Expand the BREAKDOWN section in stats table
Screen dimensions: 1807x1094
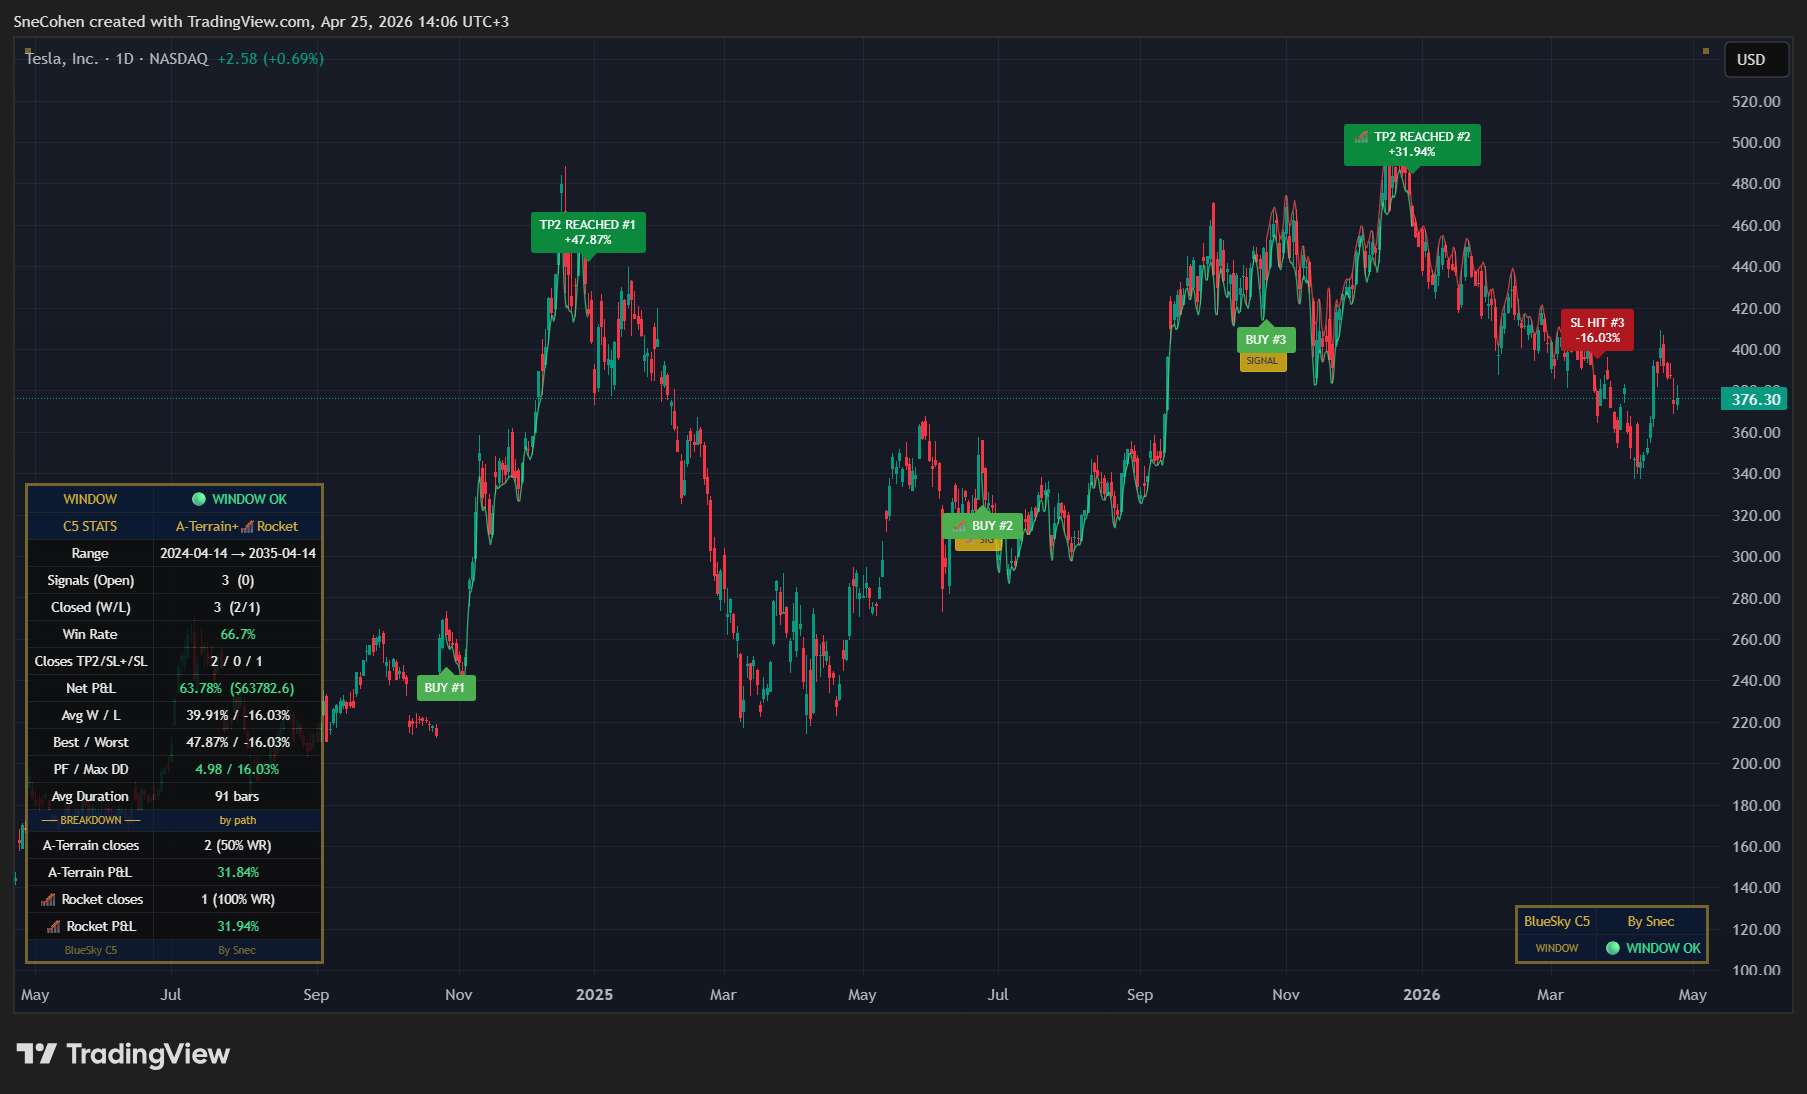(x=90, y=819)
